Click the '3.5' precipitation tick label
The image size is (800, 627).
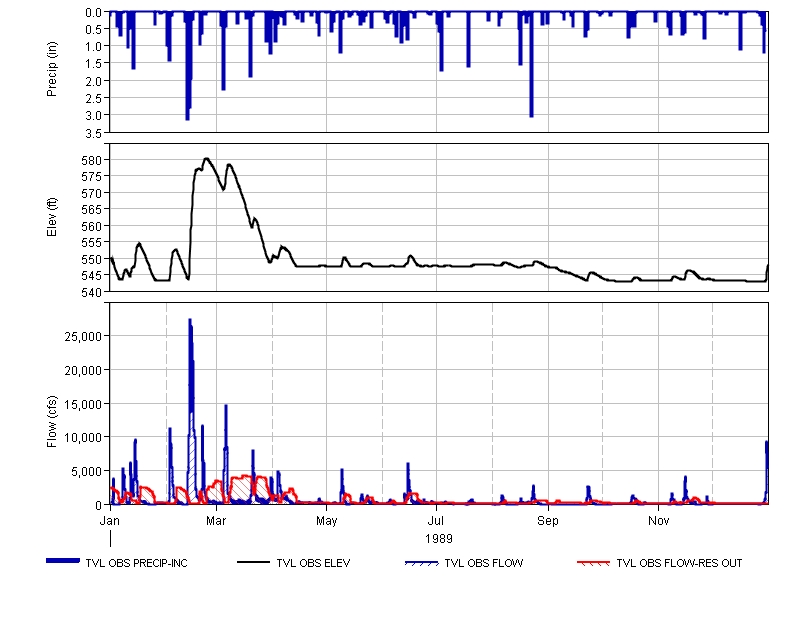pos(94,133)
